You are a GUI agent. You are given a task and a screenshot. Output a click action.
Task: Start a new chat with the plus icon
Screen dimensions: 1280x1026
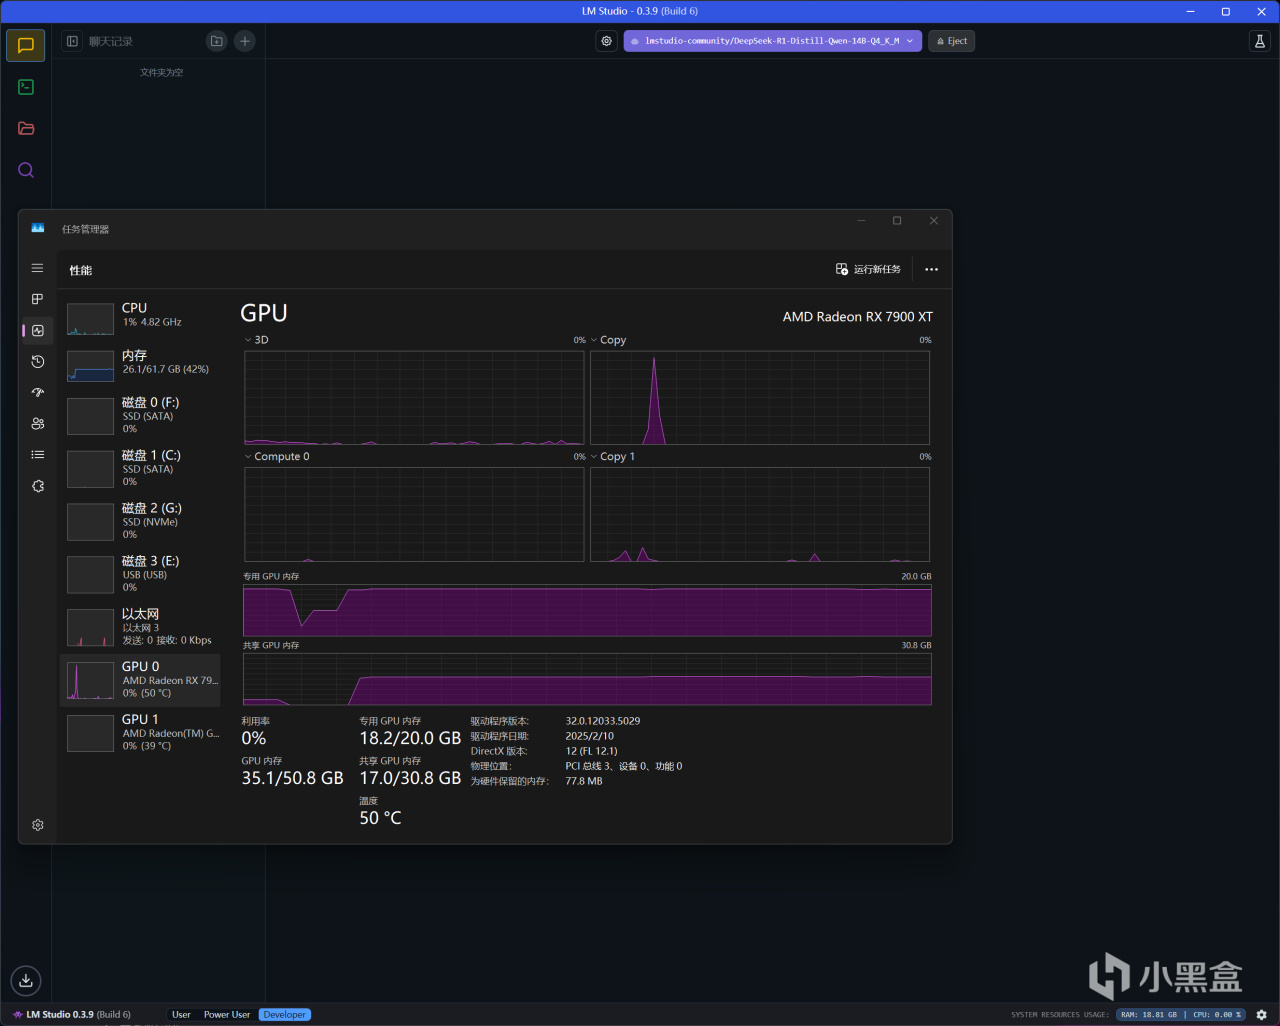[x=245, y=41]
